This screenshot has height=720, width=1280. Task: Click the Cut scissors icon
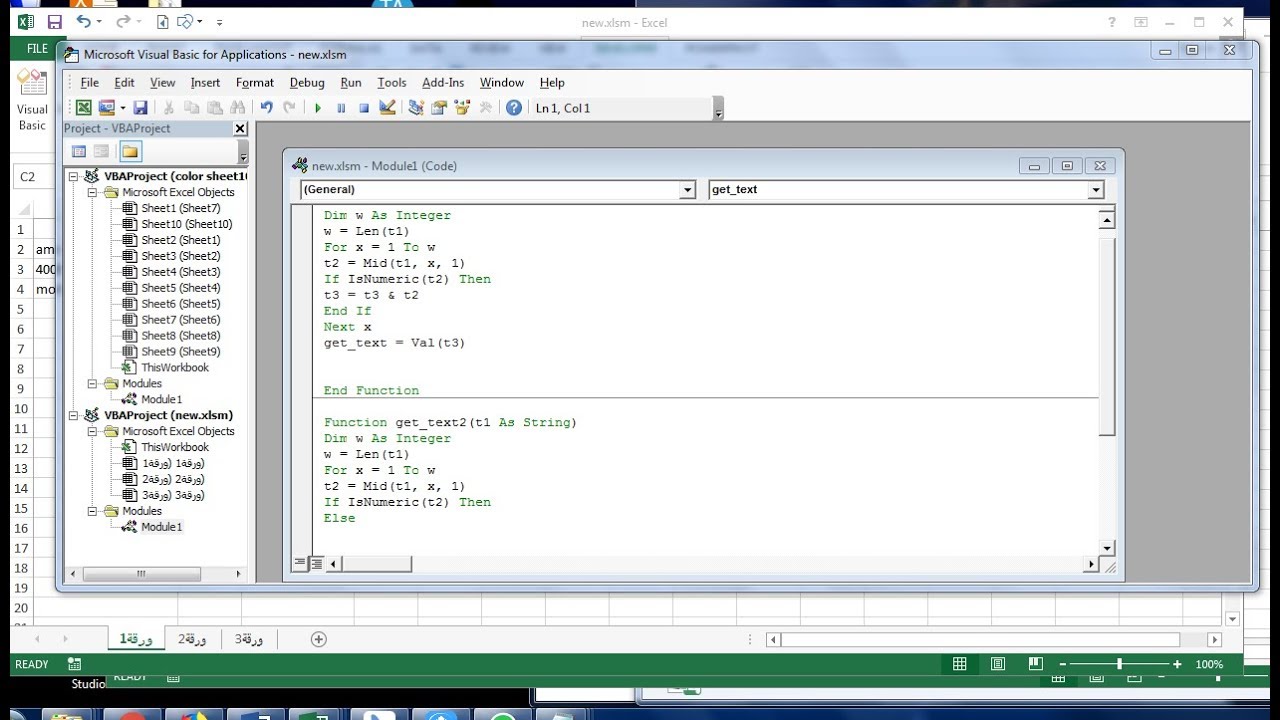tap(169, 108)
